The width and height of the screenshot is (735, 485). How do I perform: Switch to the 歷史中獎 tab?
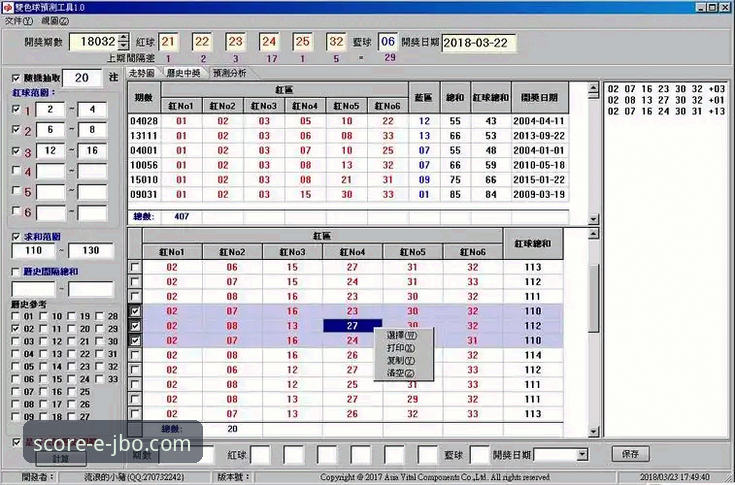tap(184, 73)
